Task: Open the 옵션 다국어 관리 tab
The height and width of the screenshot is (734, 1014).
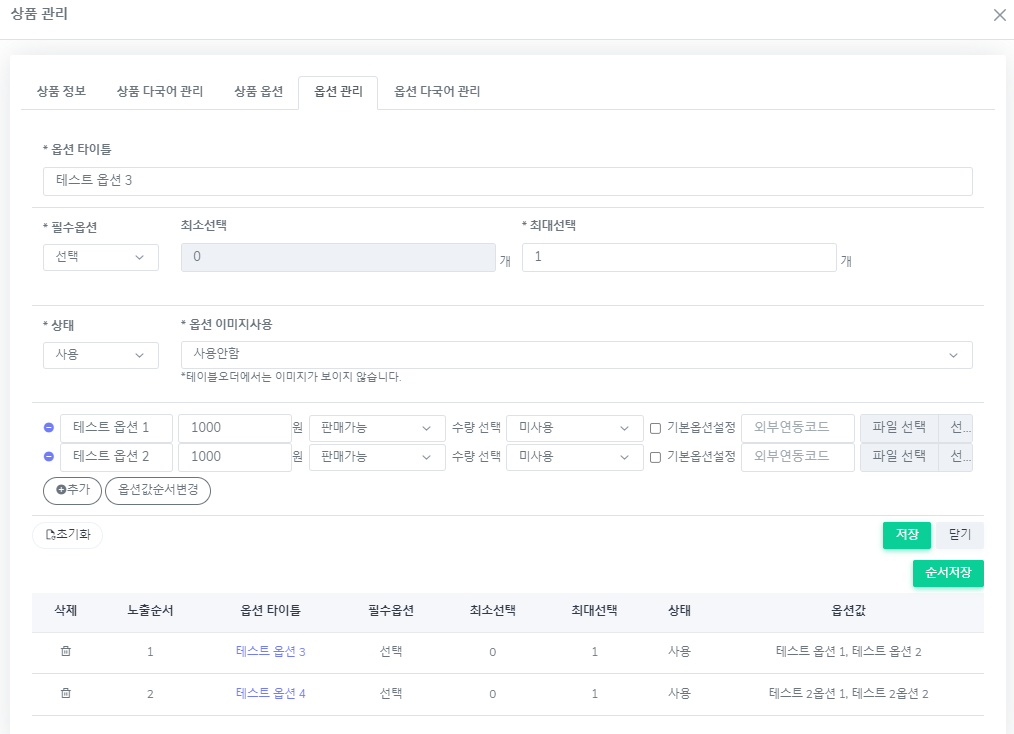Action: pyautogui.click(x=437, y=92)
